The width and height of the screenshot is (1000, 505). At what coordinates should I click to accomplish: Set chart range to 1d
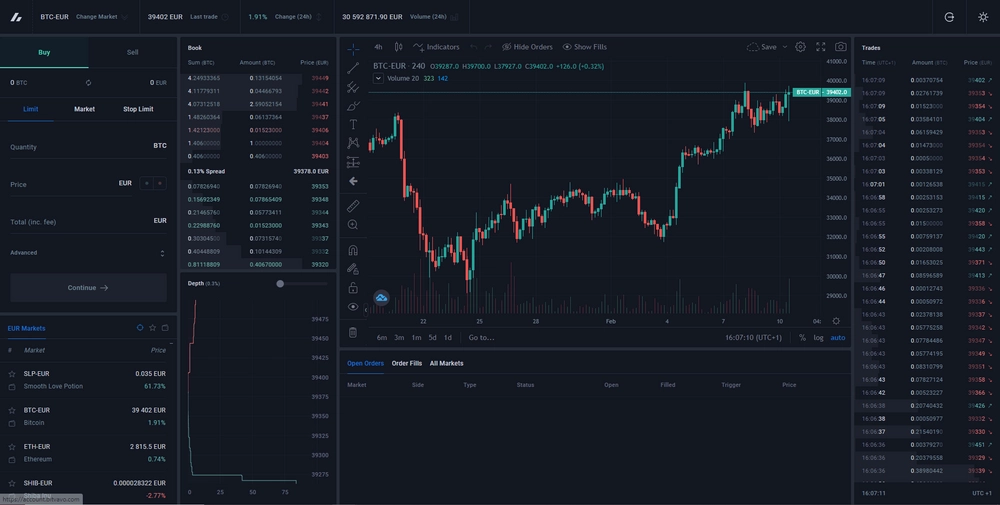(448, 337)
